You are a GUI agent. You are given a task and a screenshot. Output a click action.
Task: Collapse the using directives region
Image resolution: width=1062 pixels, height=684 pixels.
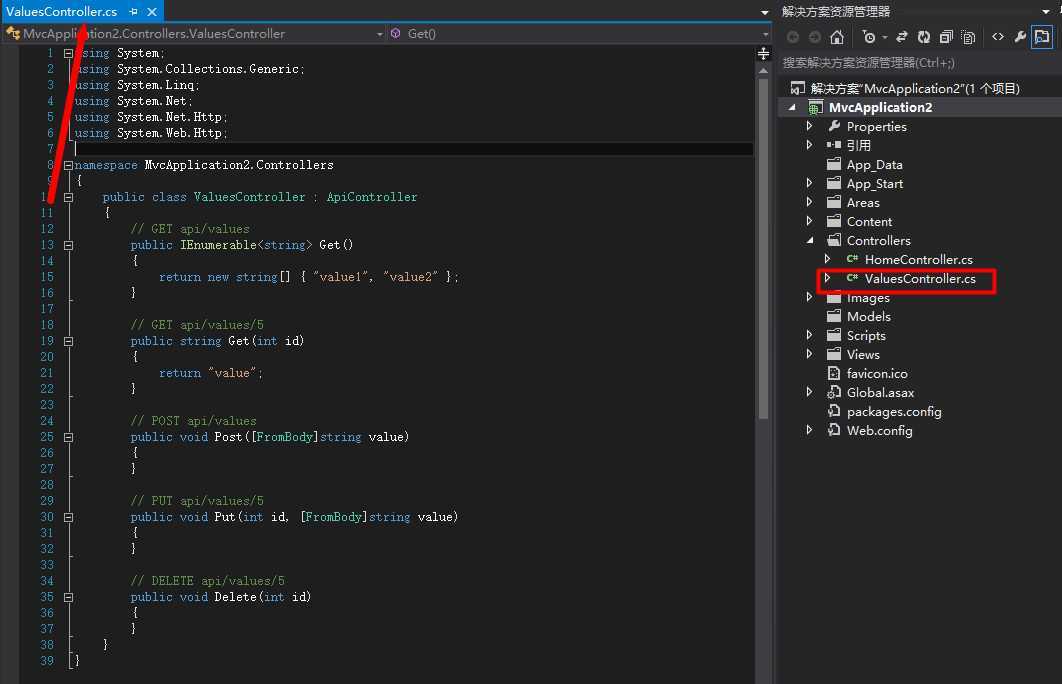point(68,53)
